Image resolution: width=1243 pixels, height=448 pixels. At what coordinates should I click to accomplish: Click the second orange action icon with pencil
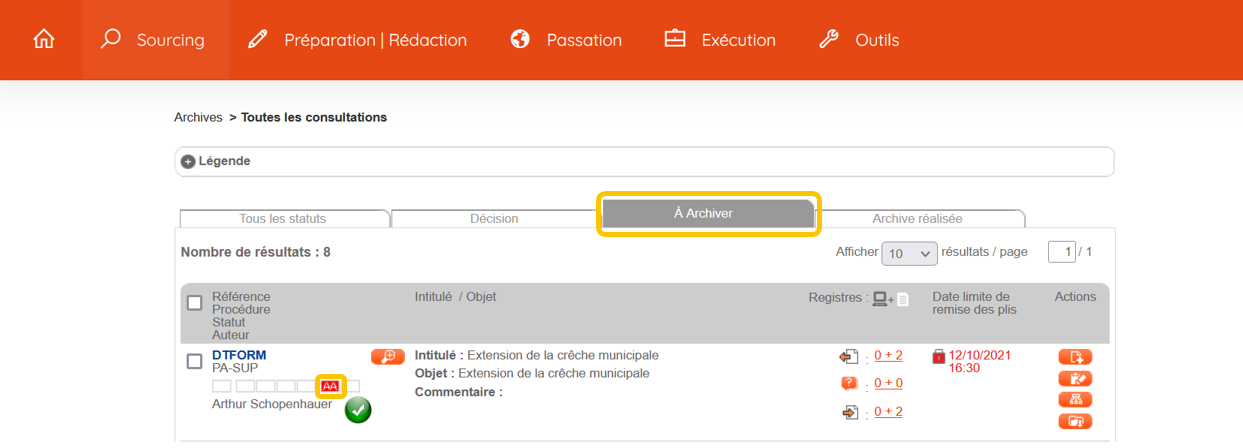coord(1075,378)
